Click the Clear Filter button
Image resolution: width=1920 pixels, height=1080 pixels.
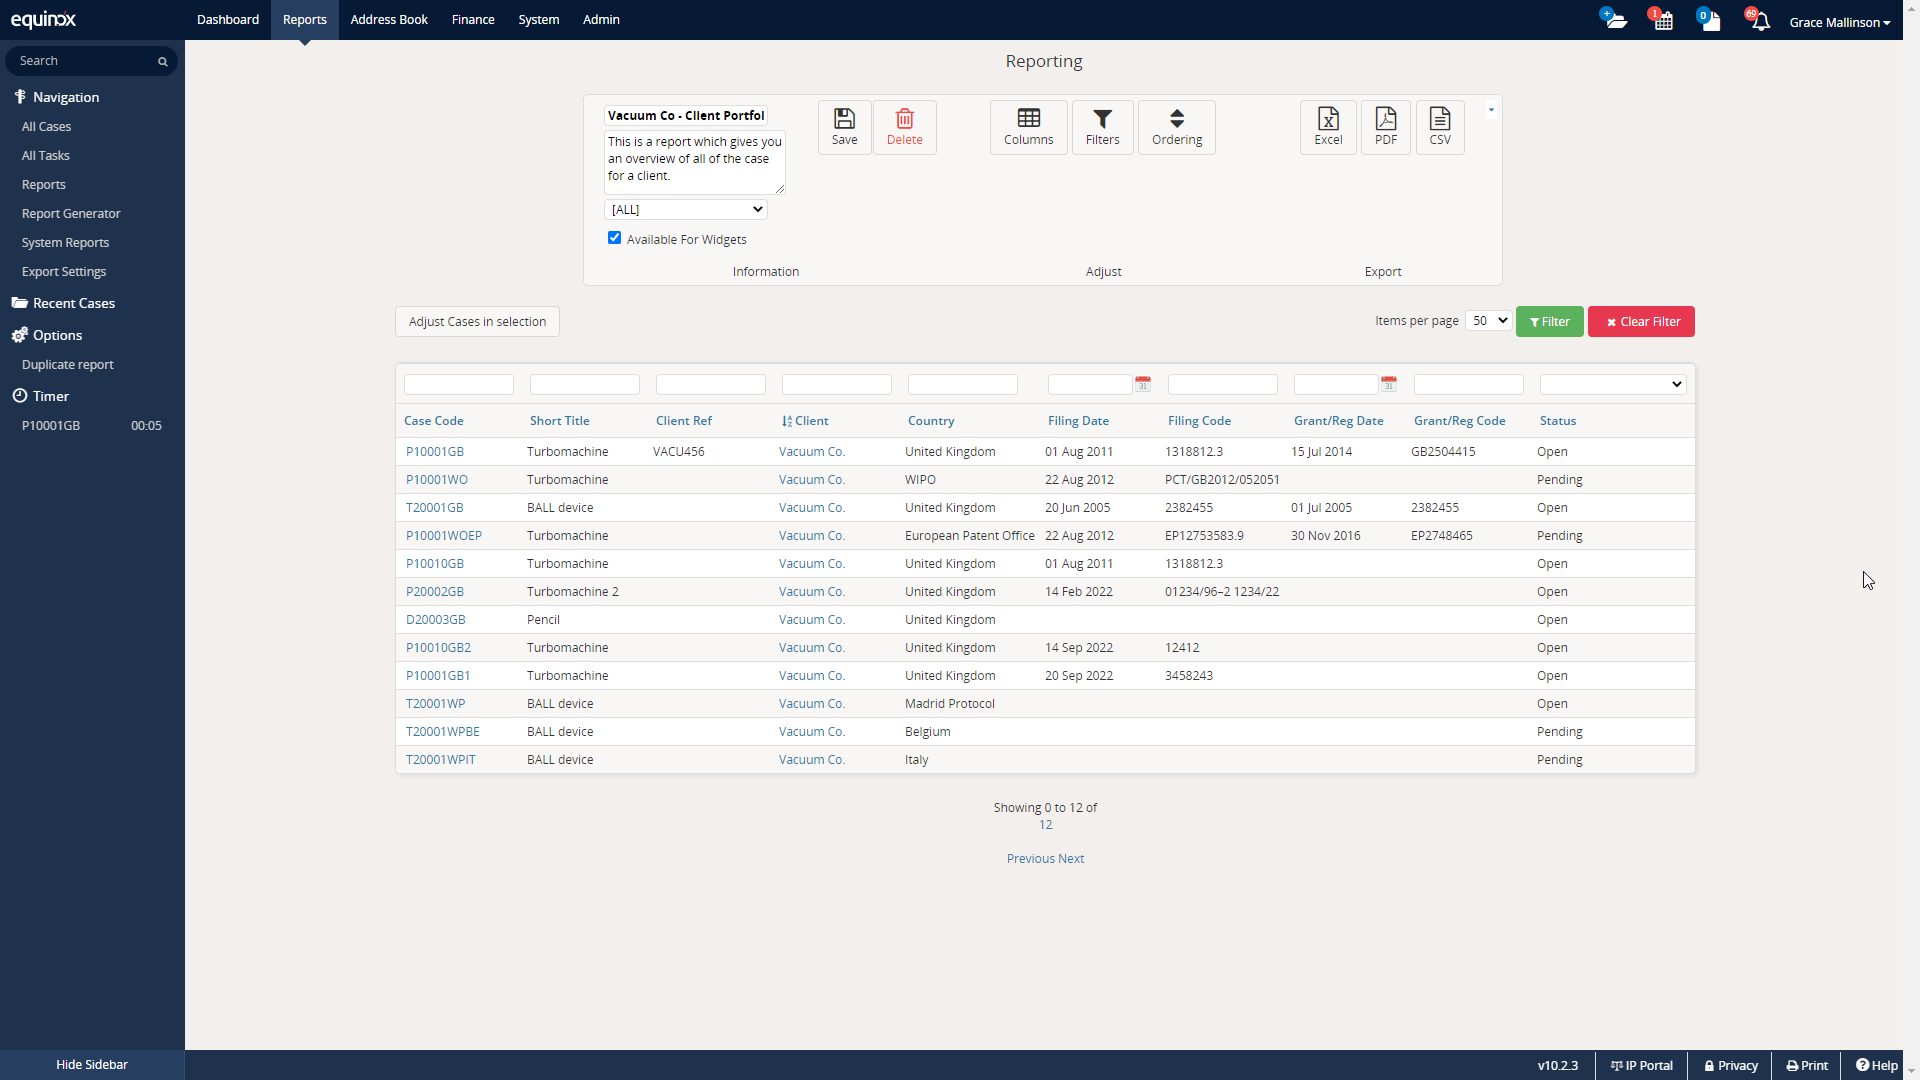[x=1640, y=321]
